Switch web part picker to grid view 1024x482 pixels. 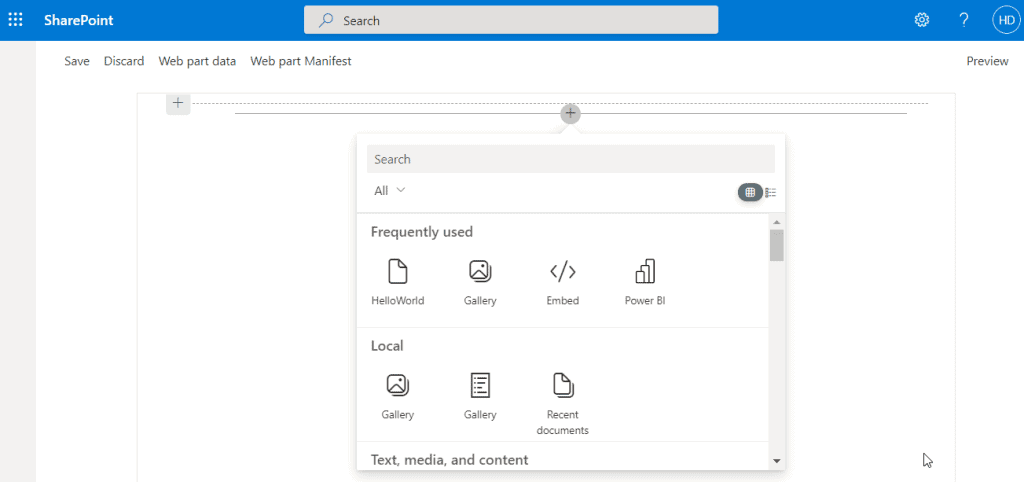click(750, 192)
